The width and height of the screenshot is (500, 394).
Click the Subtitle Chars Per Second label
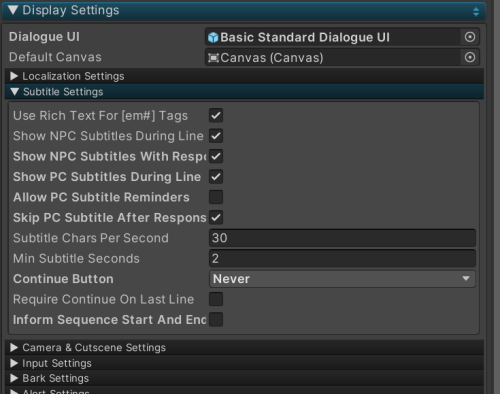point(91,238)
